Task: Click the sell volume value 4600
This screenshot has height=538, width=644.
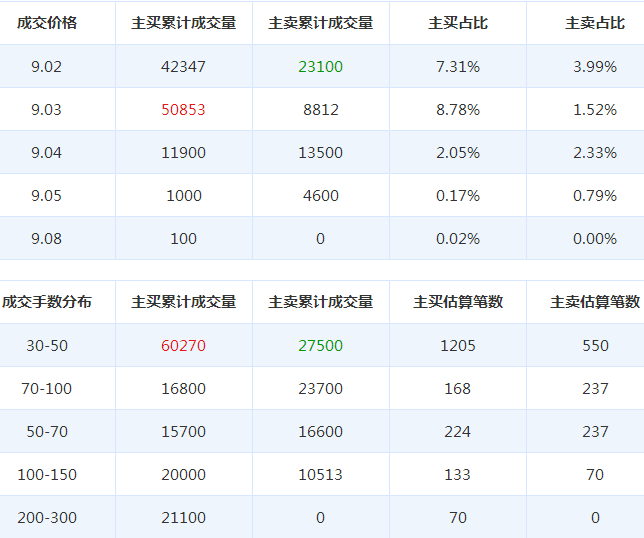Action: click(321, 195)
